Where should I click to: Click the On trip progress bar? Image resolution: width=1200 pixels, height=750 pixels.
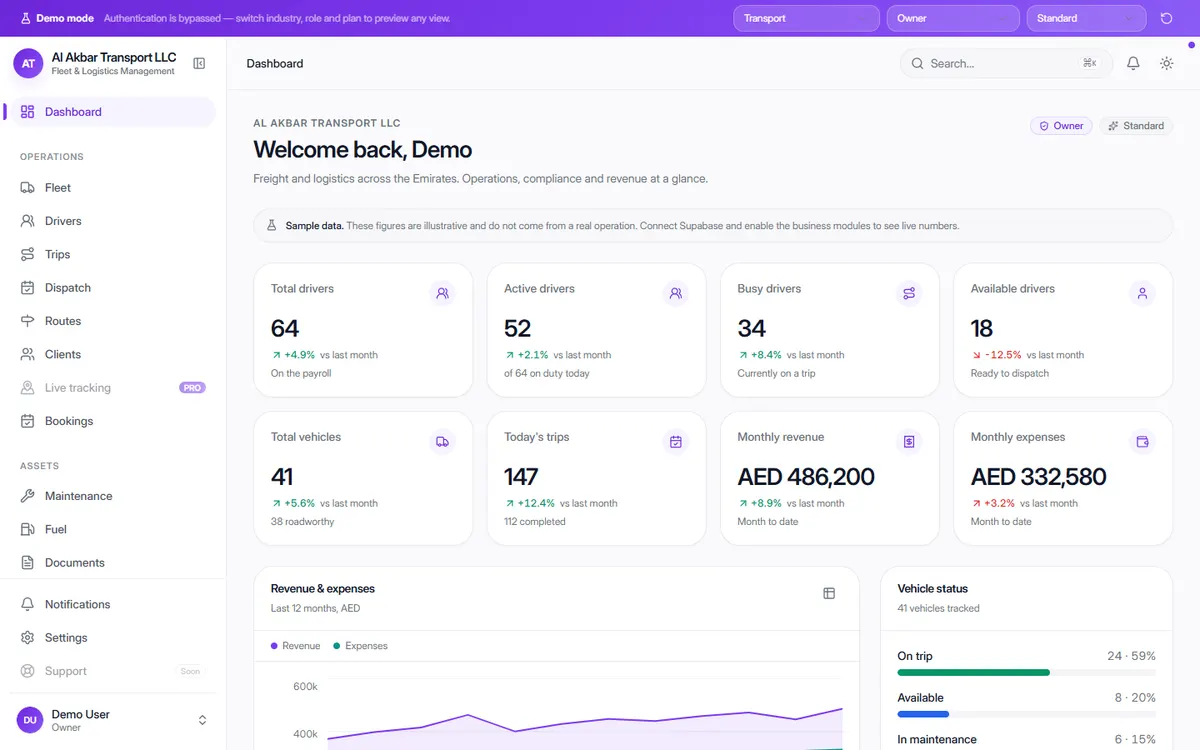point(1026,673)
